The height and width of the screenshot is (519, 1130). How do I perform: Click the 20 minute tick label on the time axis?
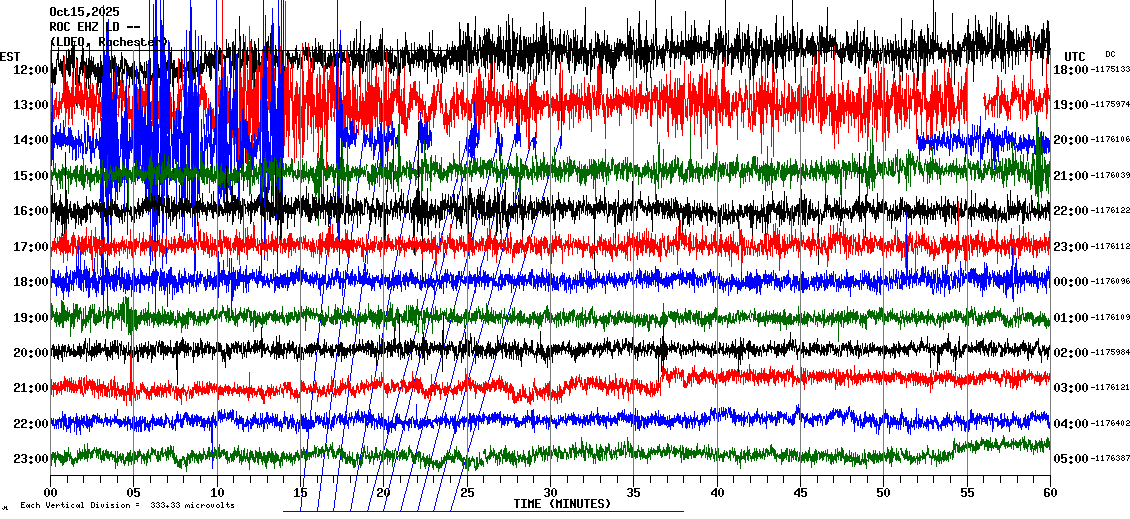pyautogui.click(x=383, y=492)
